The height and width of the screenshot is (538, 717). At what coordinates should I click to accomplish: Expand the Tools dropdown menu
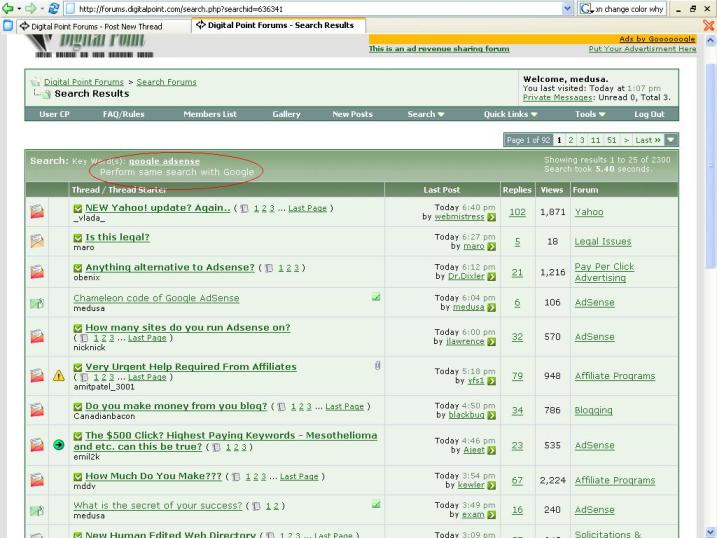pyautogui.click(x=590, y=114)
